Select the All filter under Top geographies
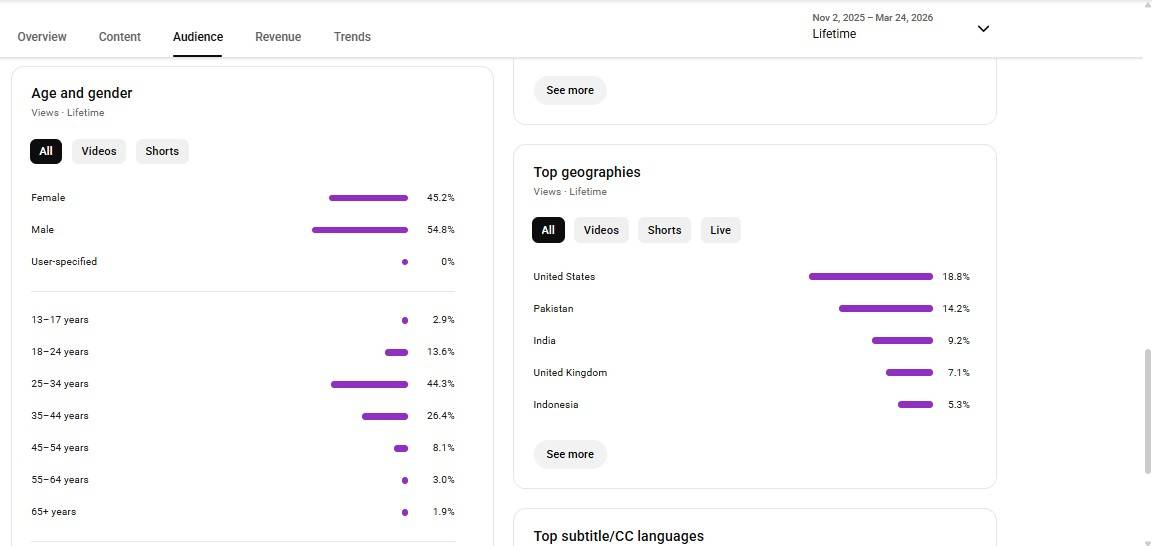Image resolution: width=1152 pixels, height=546 pixels. pos(548,230)
